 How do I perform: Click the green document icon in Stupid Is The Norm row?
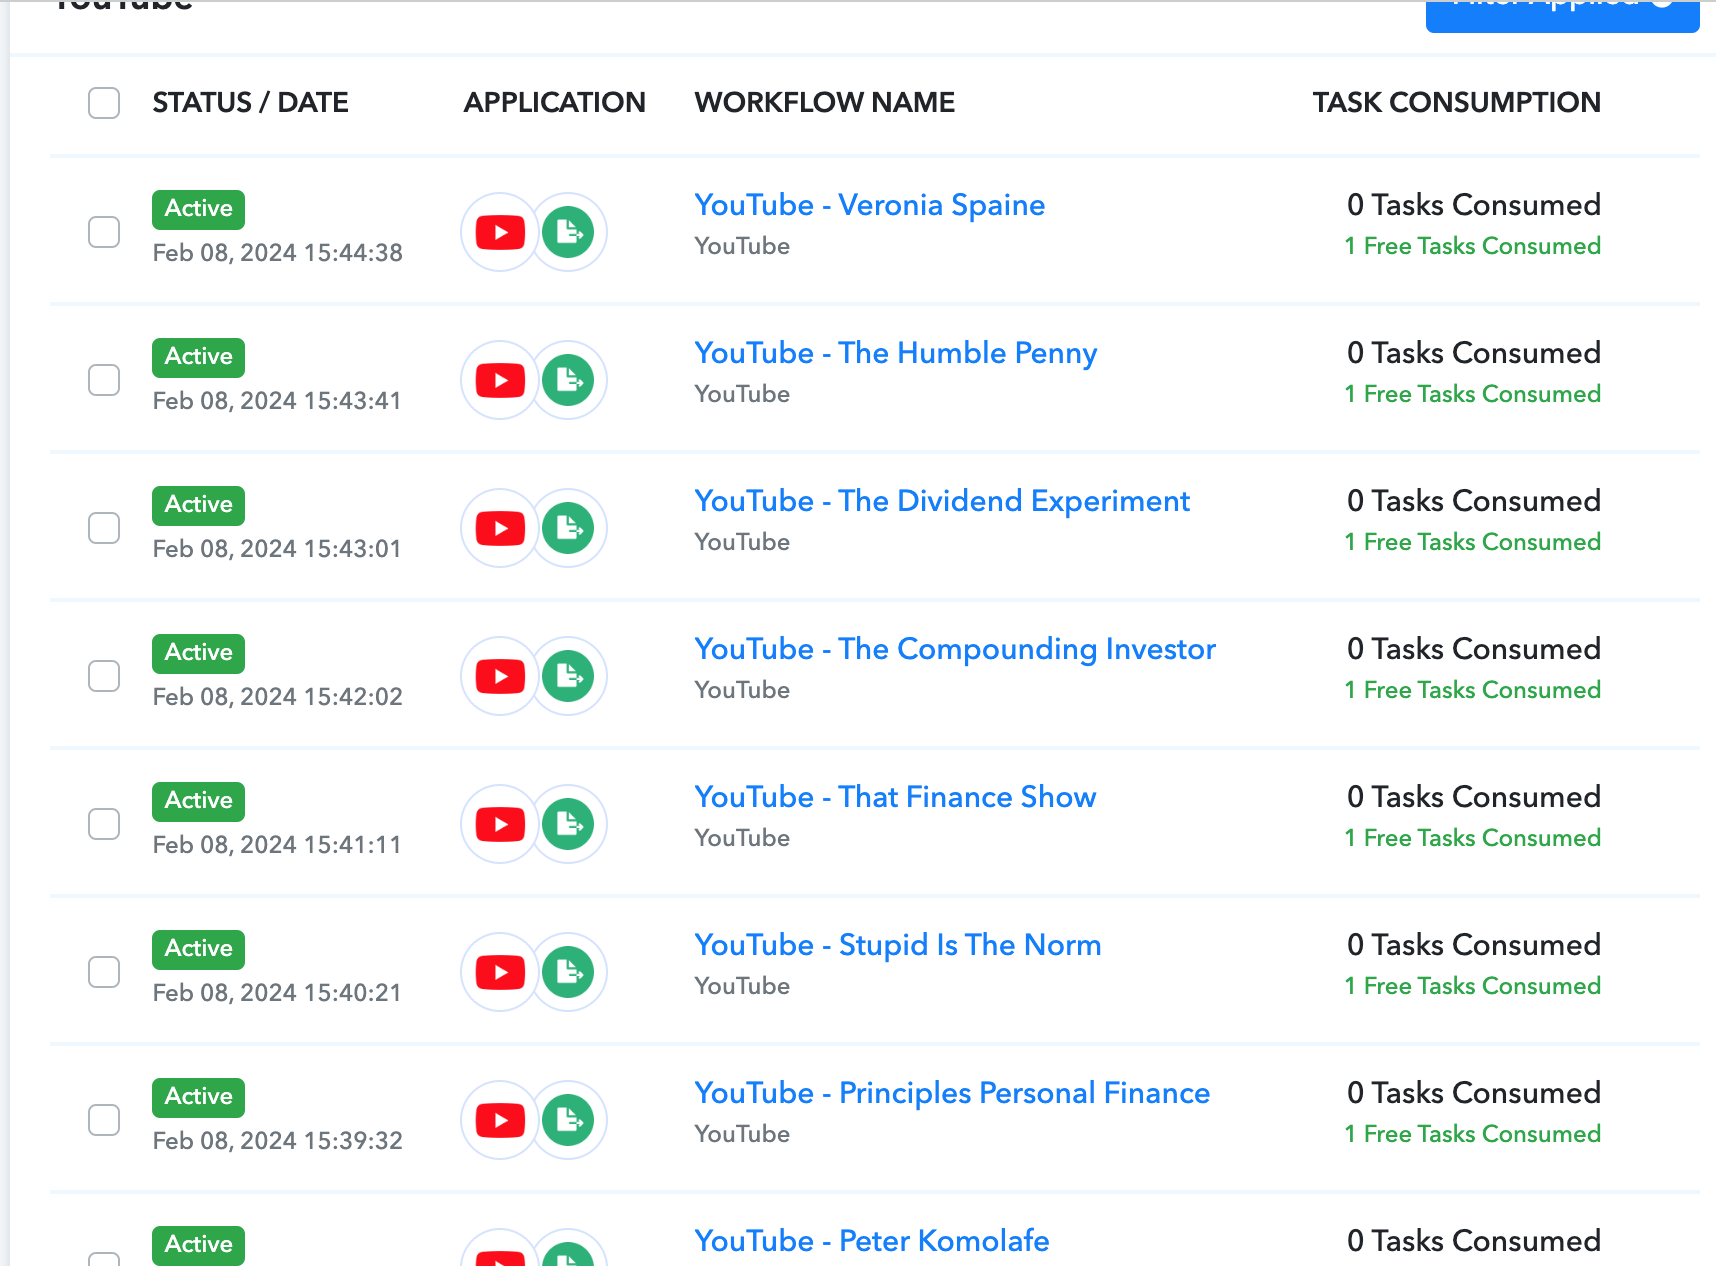coord(568,972)
